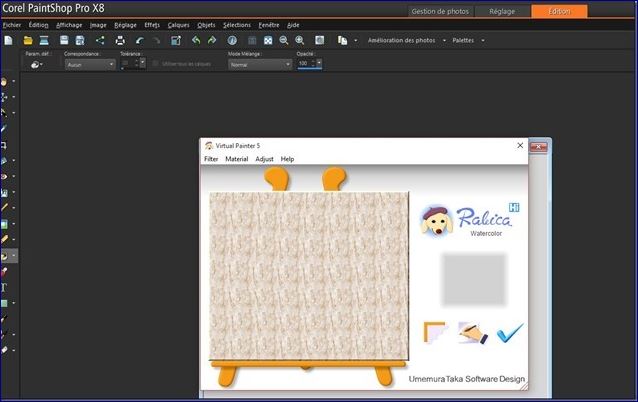Open the Calques menu

pyautogui.click(x=178, y=25)
